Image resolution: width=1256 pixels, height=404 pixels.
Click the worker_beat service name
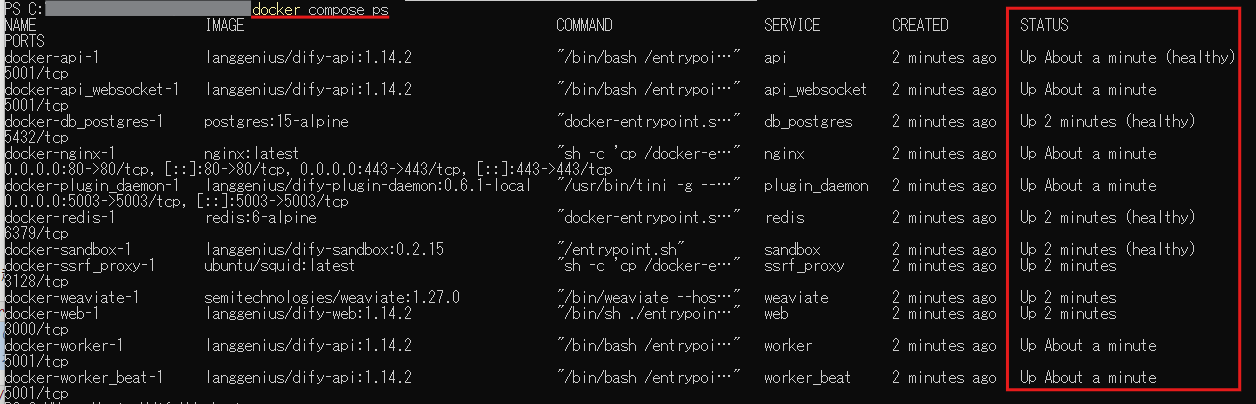[x=808, y=377]
